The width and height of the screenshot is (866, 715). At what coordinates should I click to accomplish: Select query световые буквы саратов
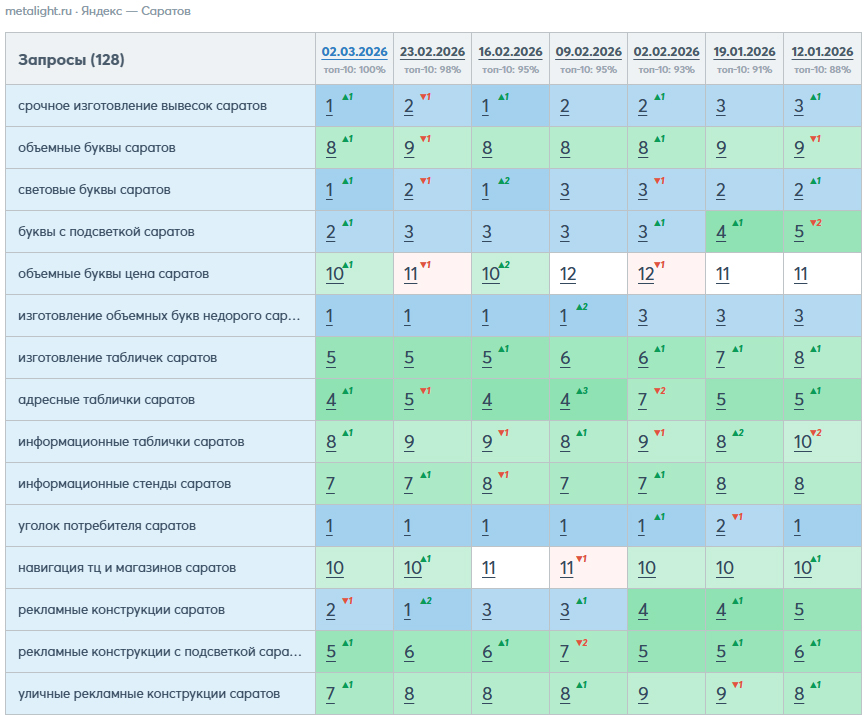pyautogui.click(x=94, y=189)
